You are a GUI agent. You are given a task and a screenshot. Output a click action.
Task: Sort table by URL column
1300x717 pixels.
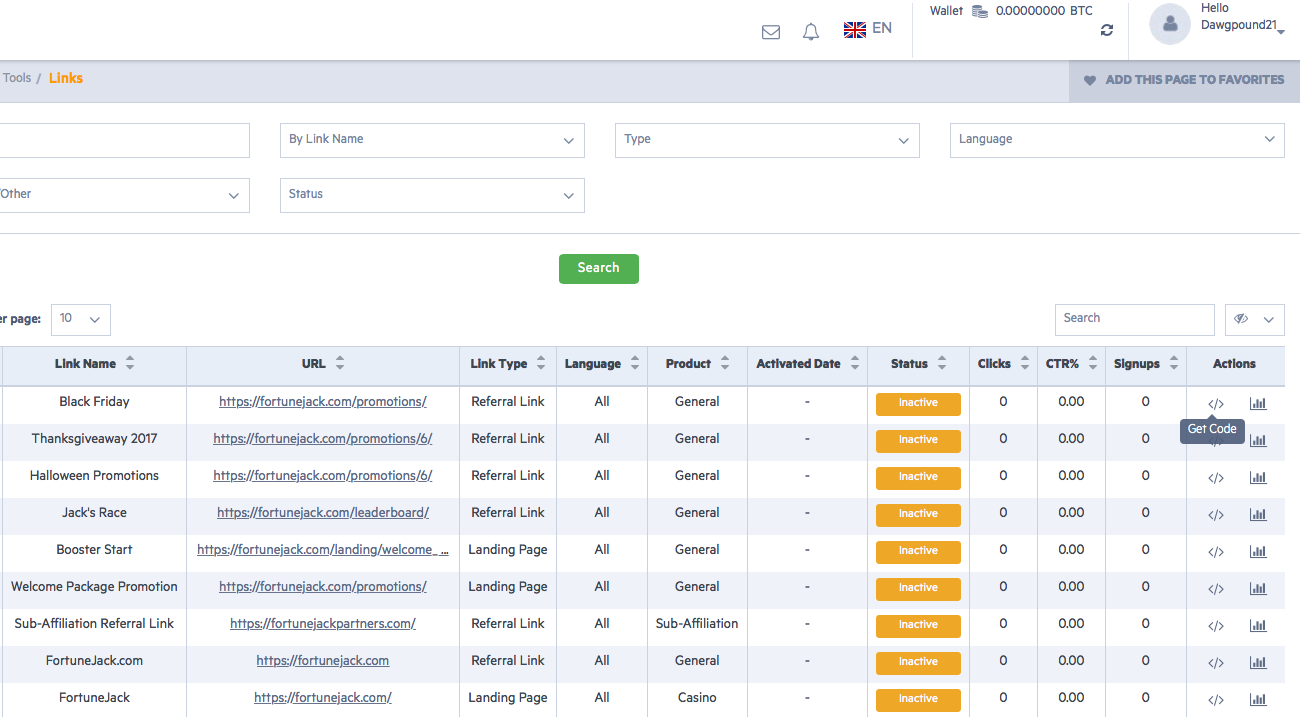coord(340,364)
